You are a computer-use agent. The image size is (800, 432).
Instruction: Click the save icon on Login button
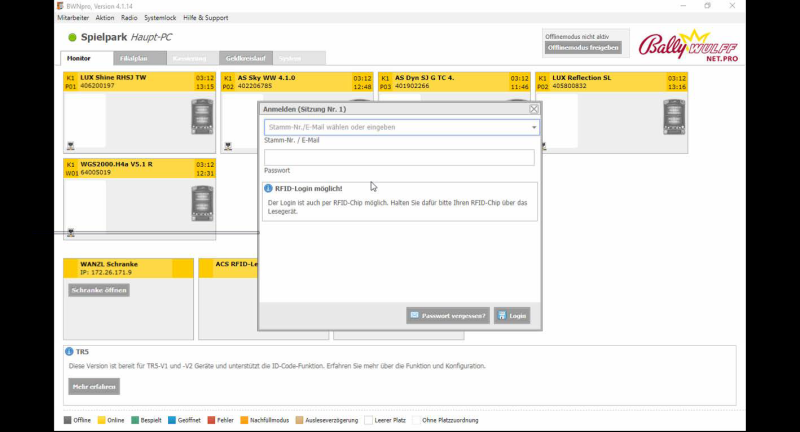[502, 316]
